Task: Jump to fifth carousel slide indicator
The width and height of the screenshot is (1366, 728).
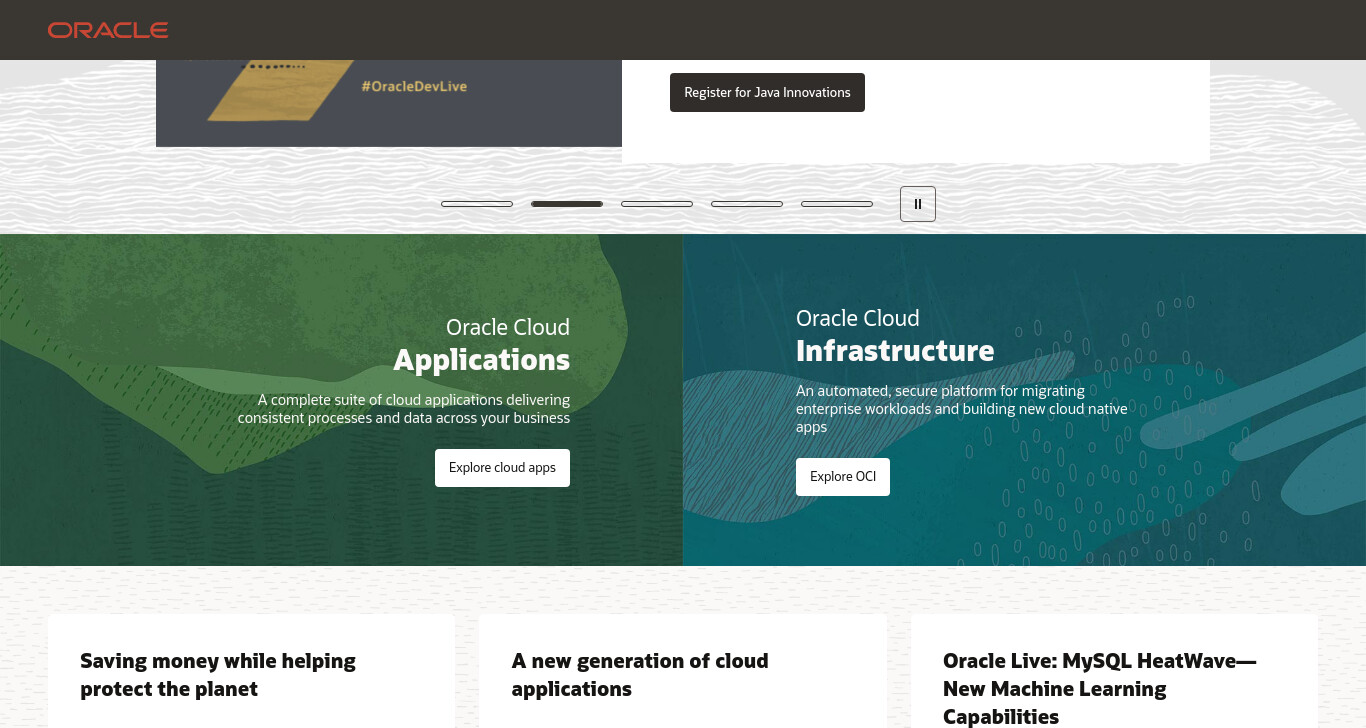Action: 837,204
